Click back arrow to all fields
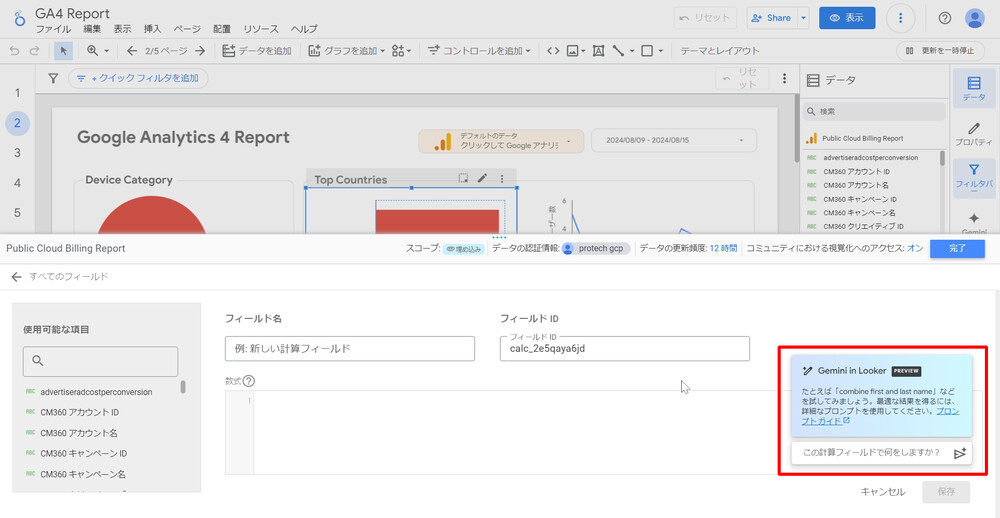 pos(16,277)
